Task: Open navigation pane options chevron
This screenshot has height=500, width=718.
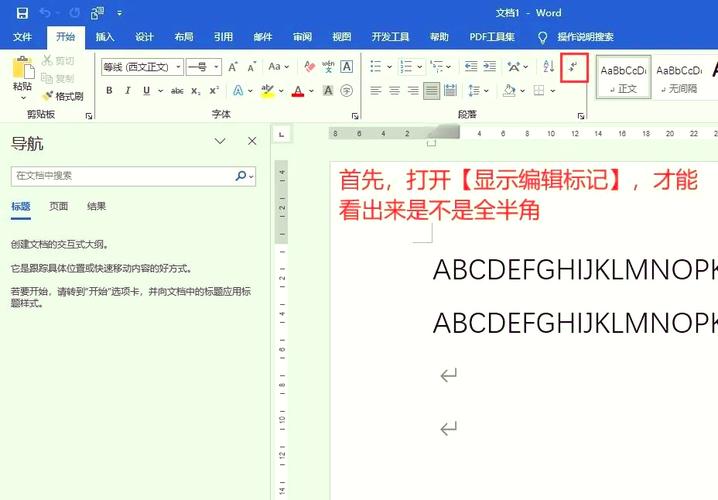Action: pos(220,141)
